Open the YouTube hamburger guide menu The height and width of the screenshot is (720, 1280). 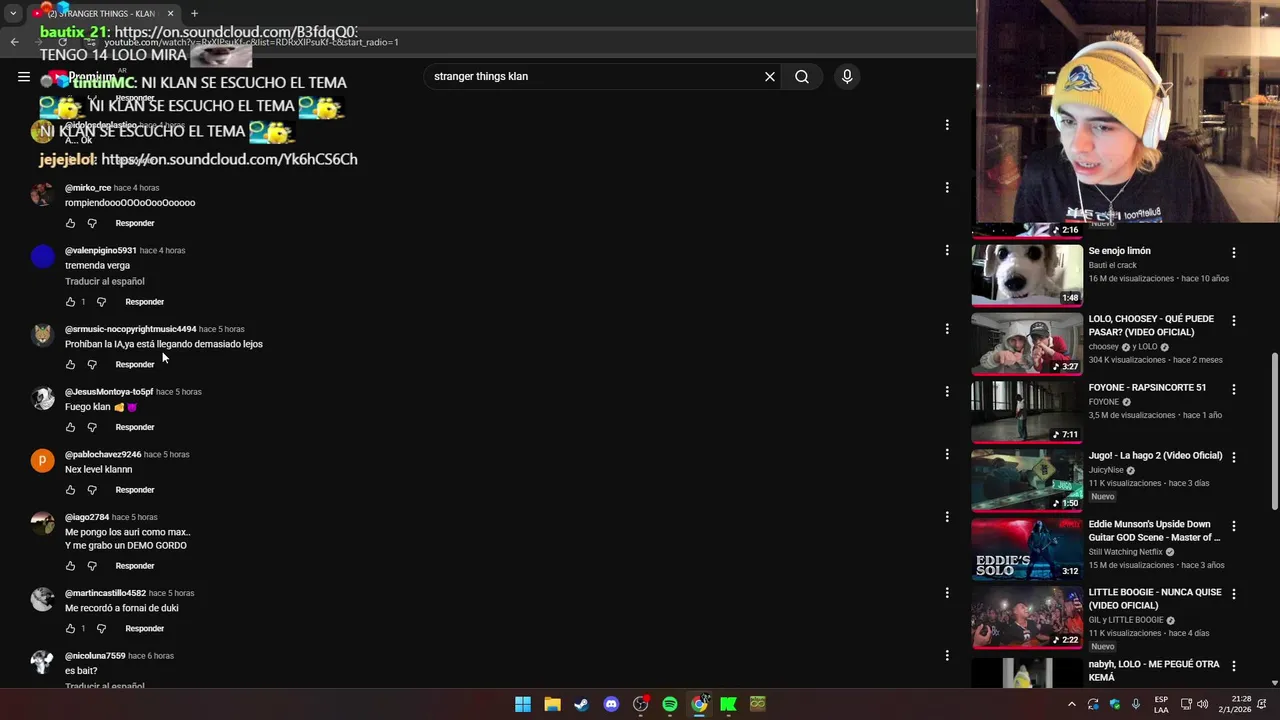pyautogui.click(x=24, y=76)
